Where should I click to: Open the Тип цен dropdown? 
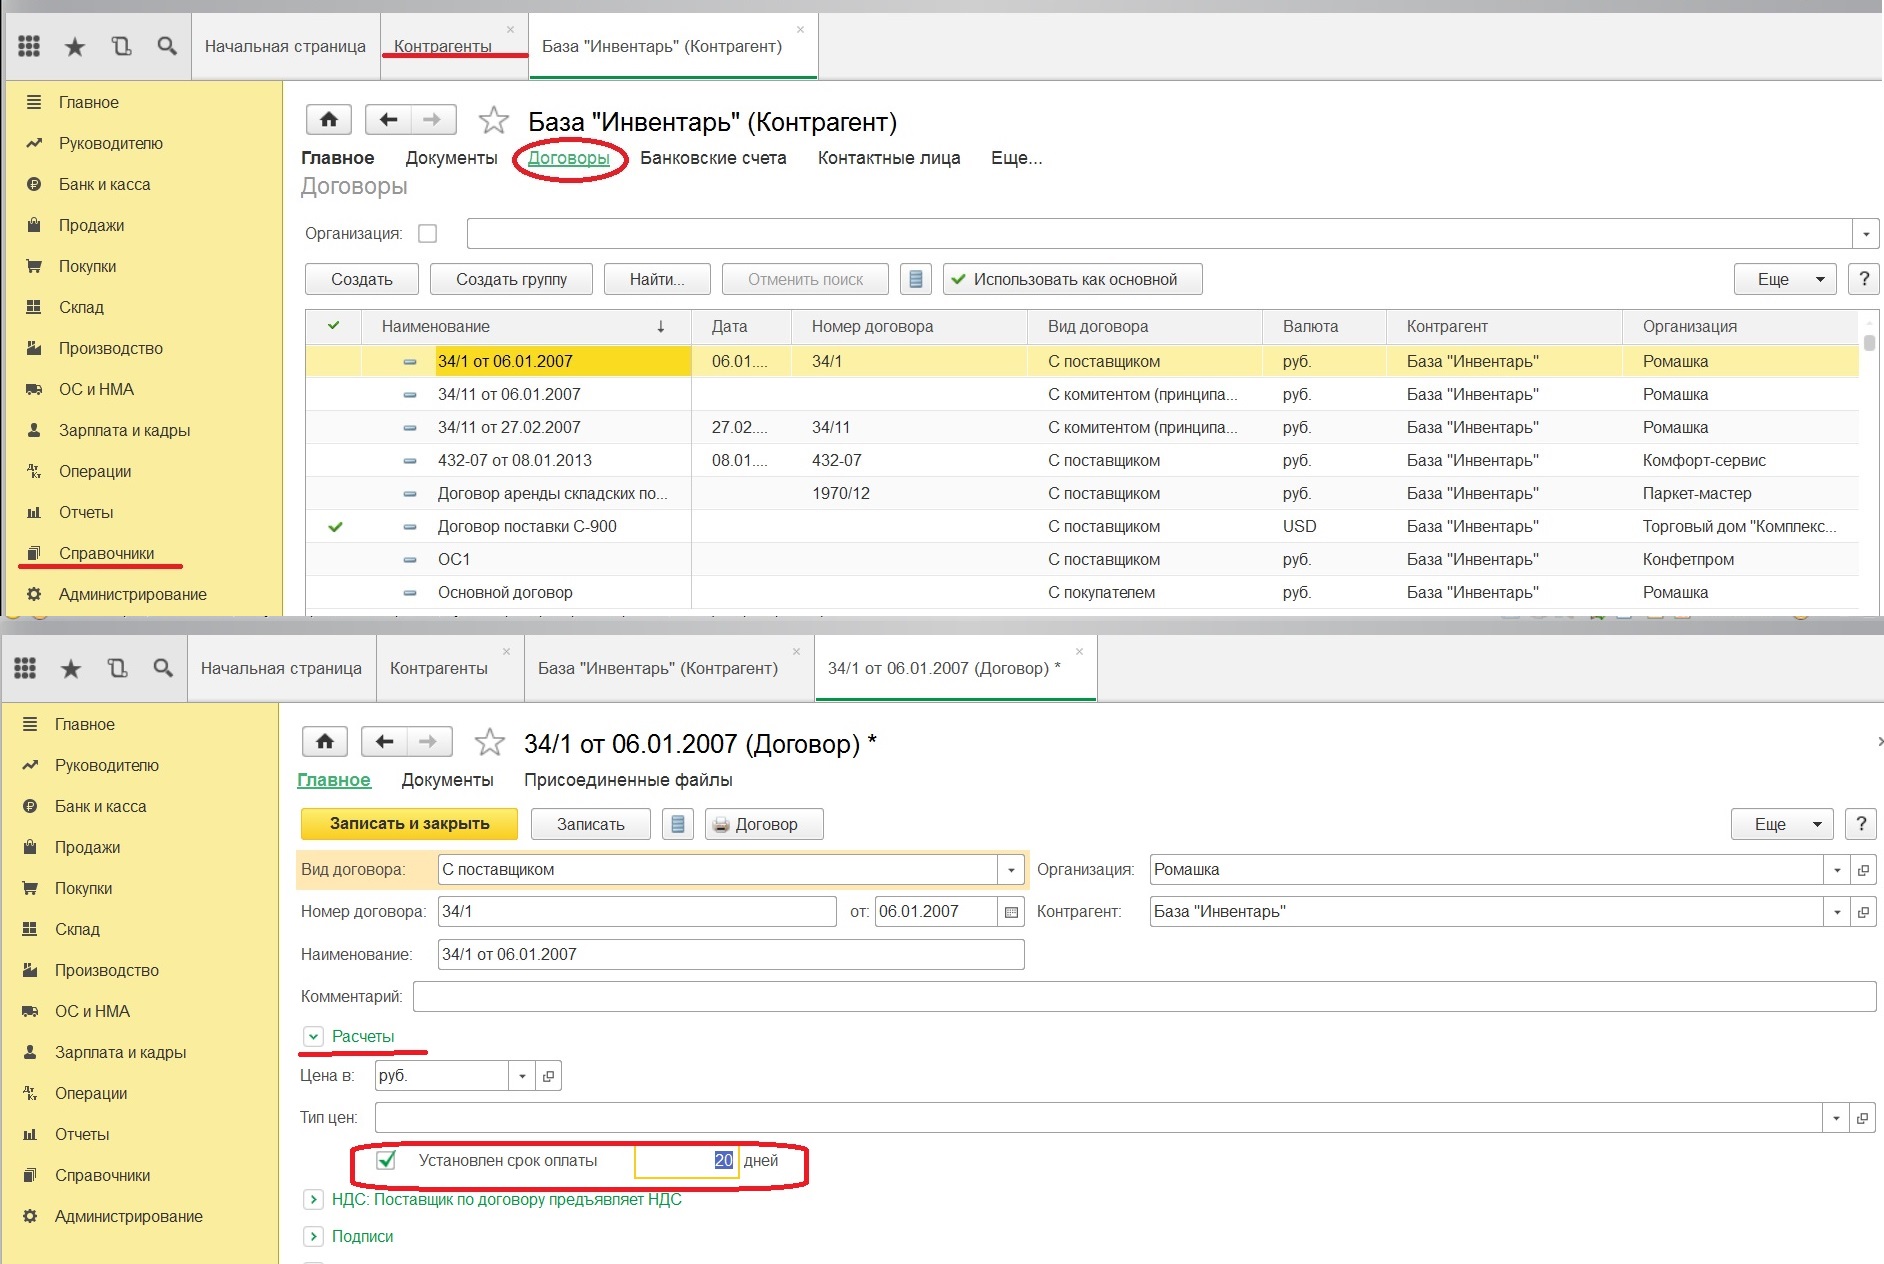(1836, 1118)
